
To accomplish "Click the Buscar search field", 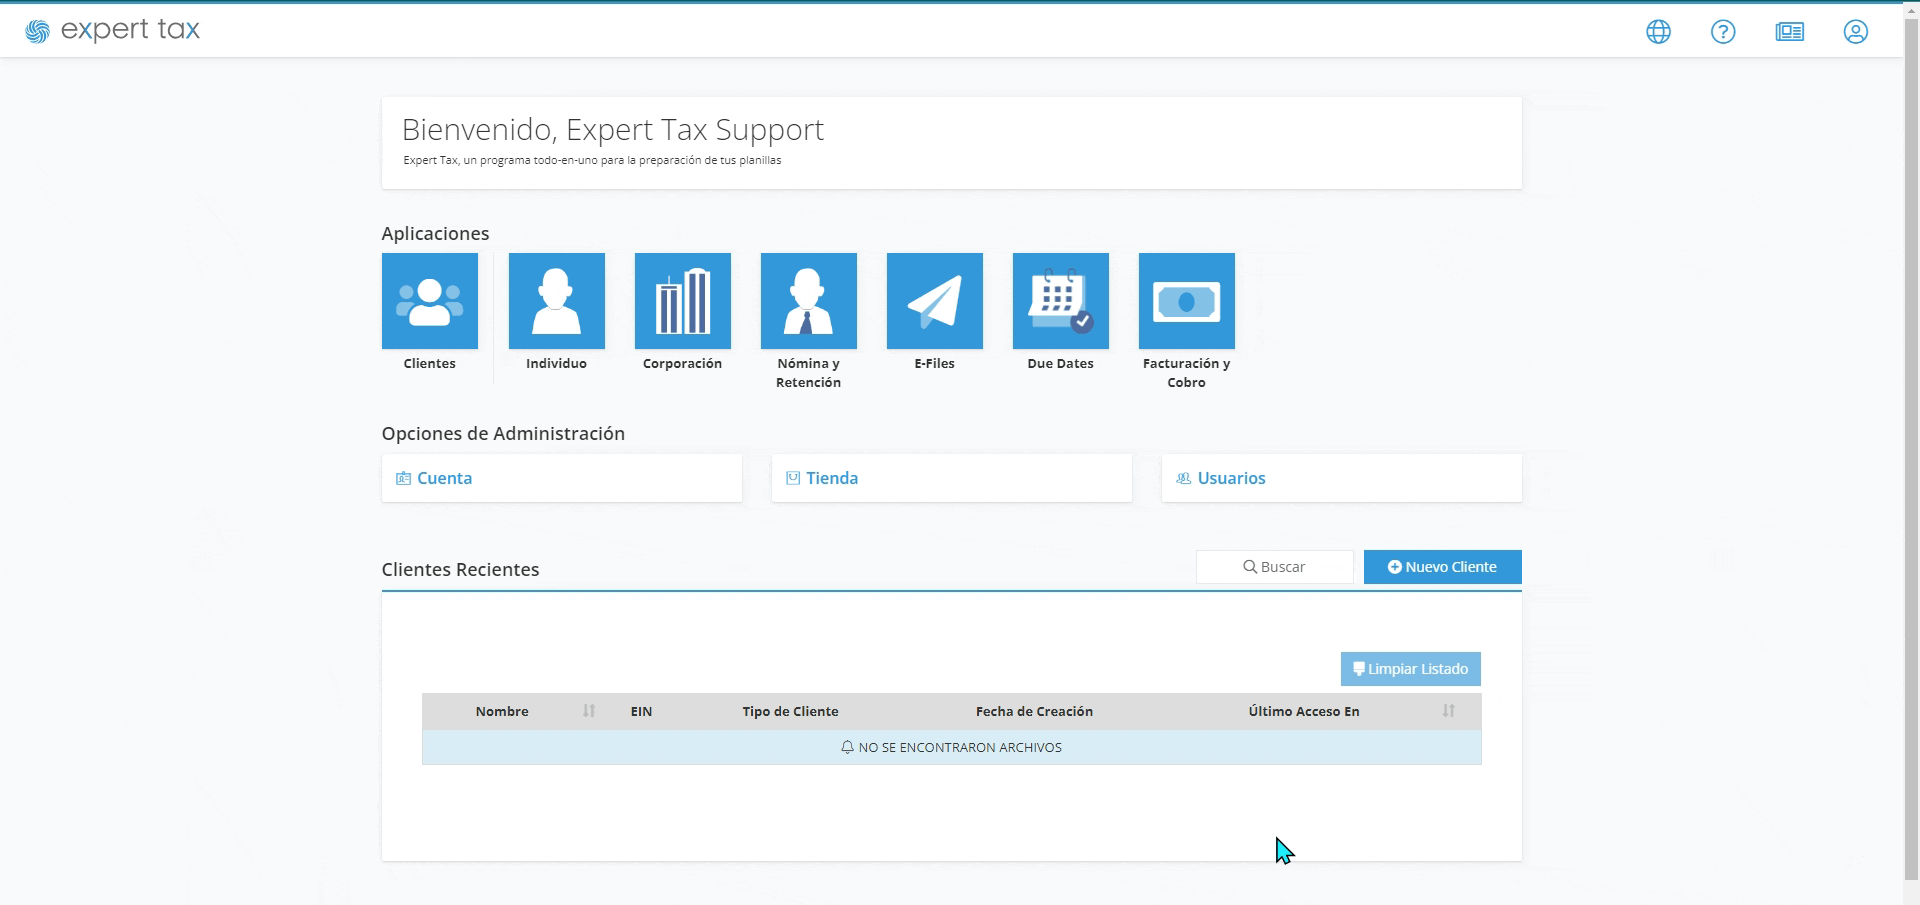I will point(1275,567).
